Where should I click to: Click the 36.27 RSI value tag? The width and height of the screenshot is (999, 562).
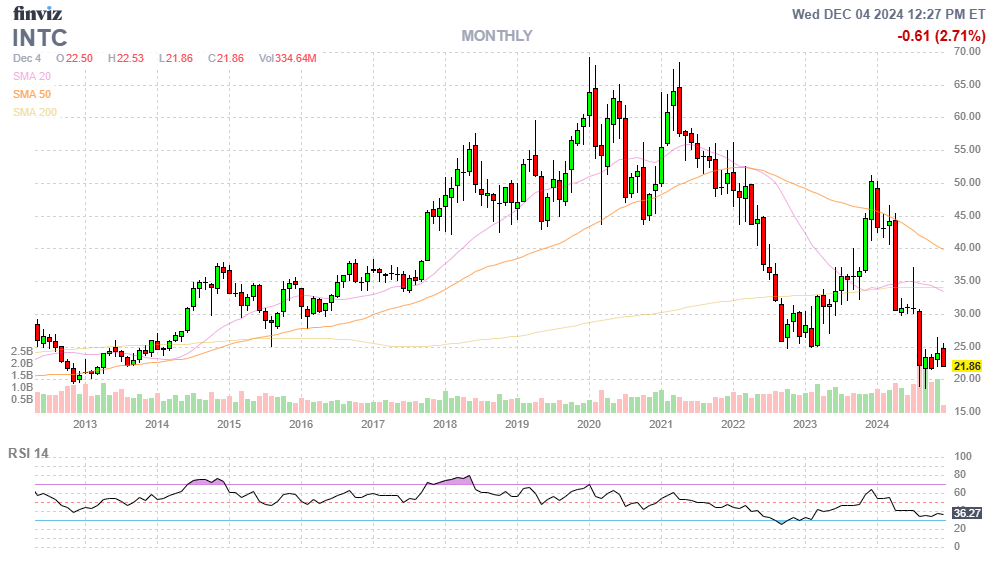click(x=967, y=513)
